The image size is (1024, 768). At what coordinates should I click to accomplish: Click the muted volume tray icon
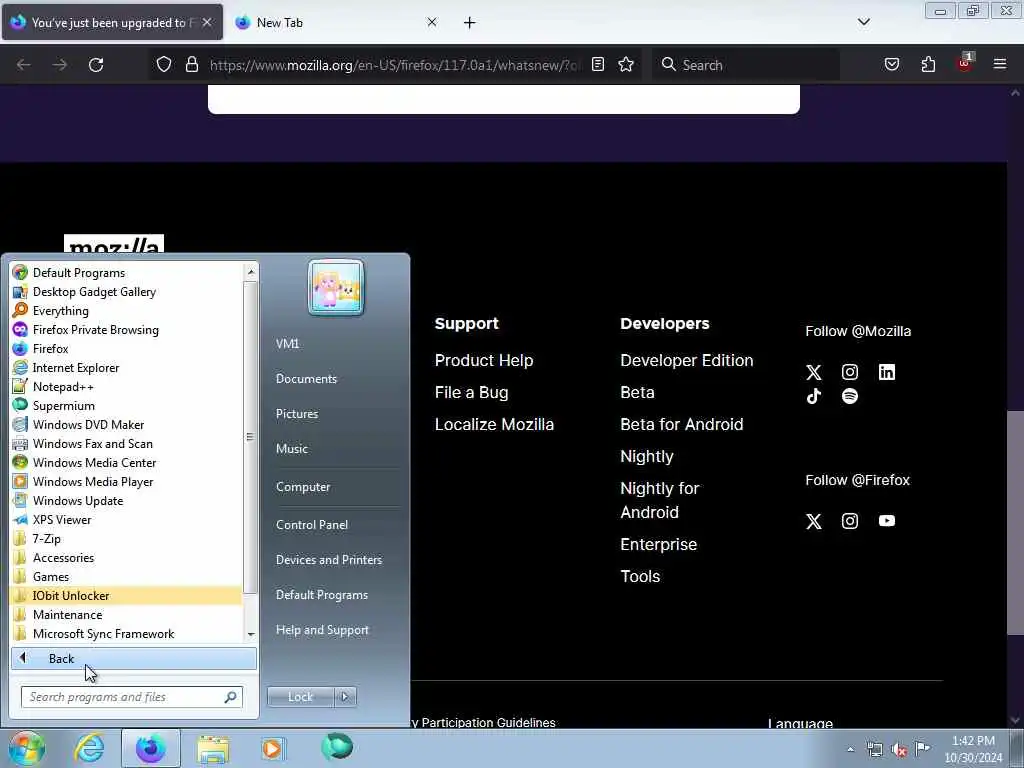(899, 749)
